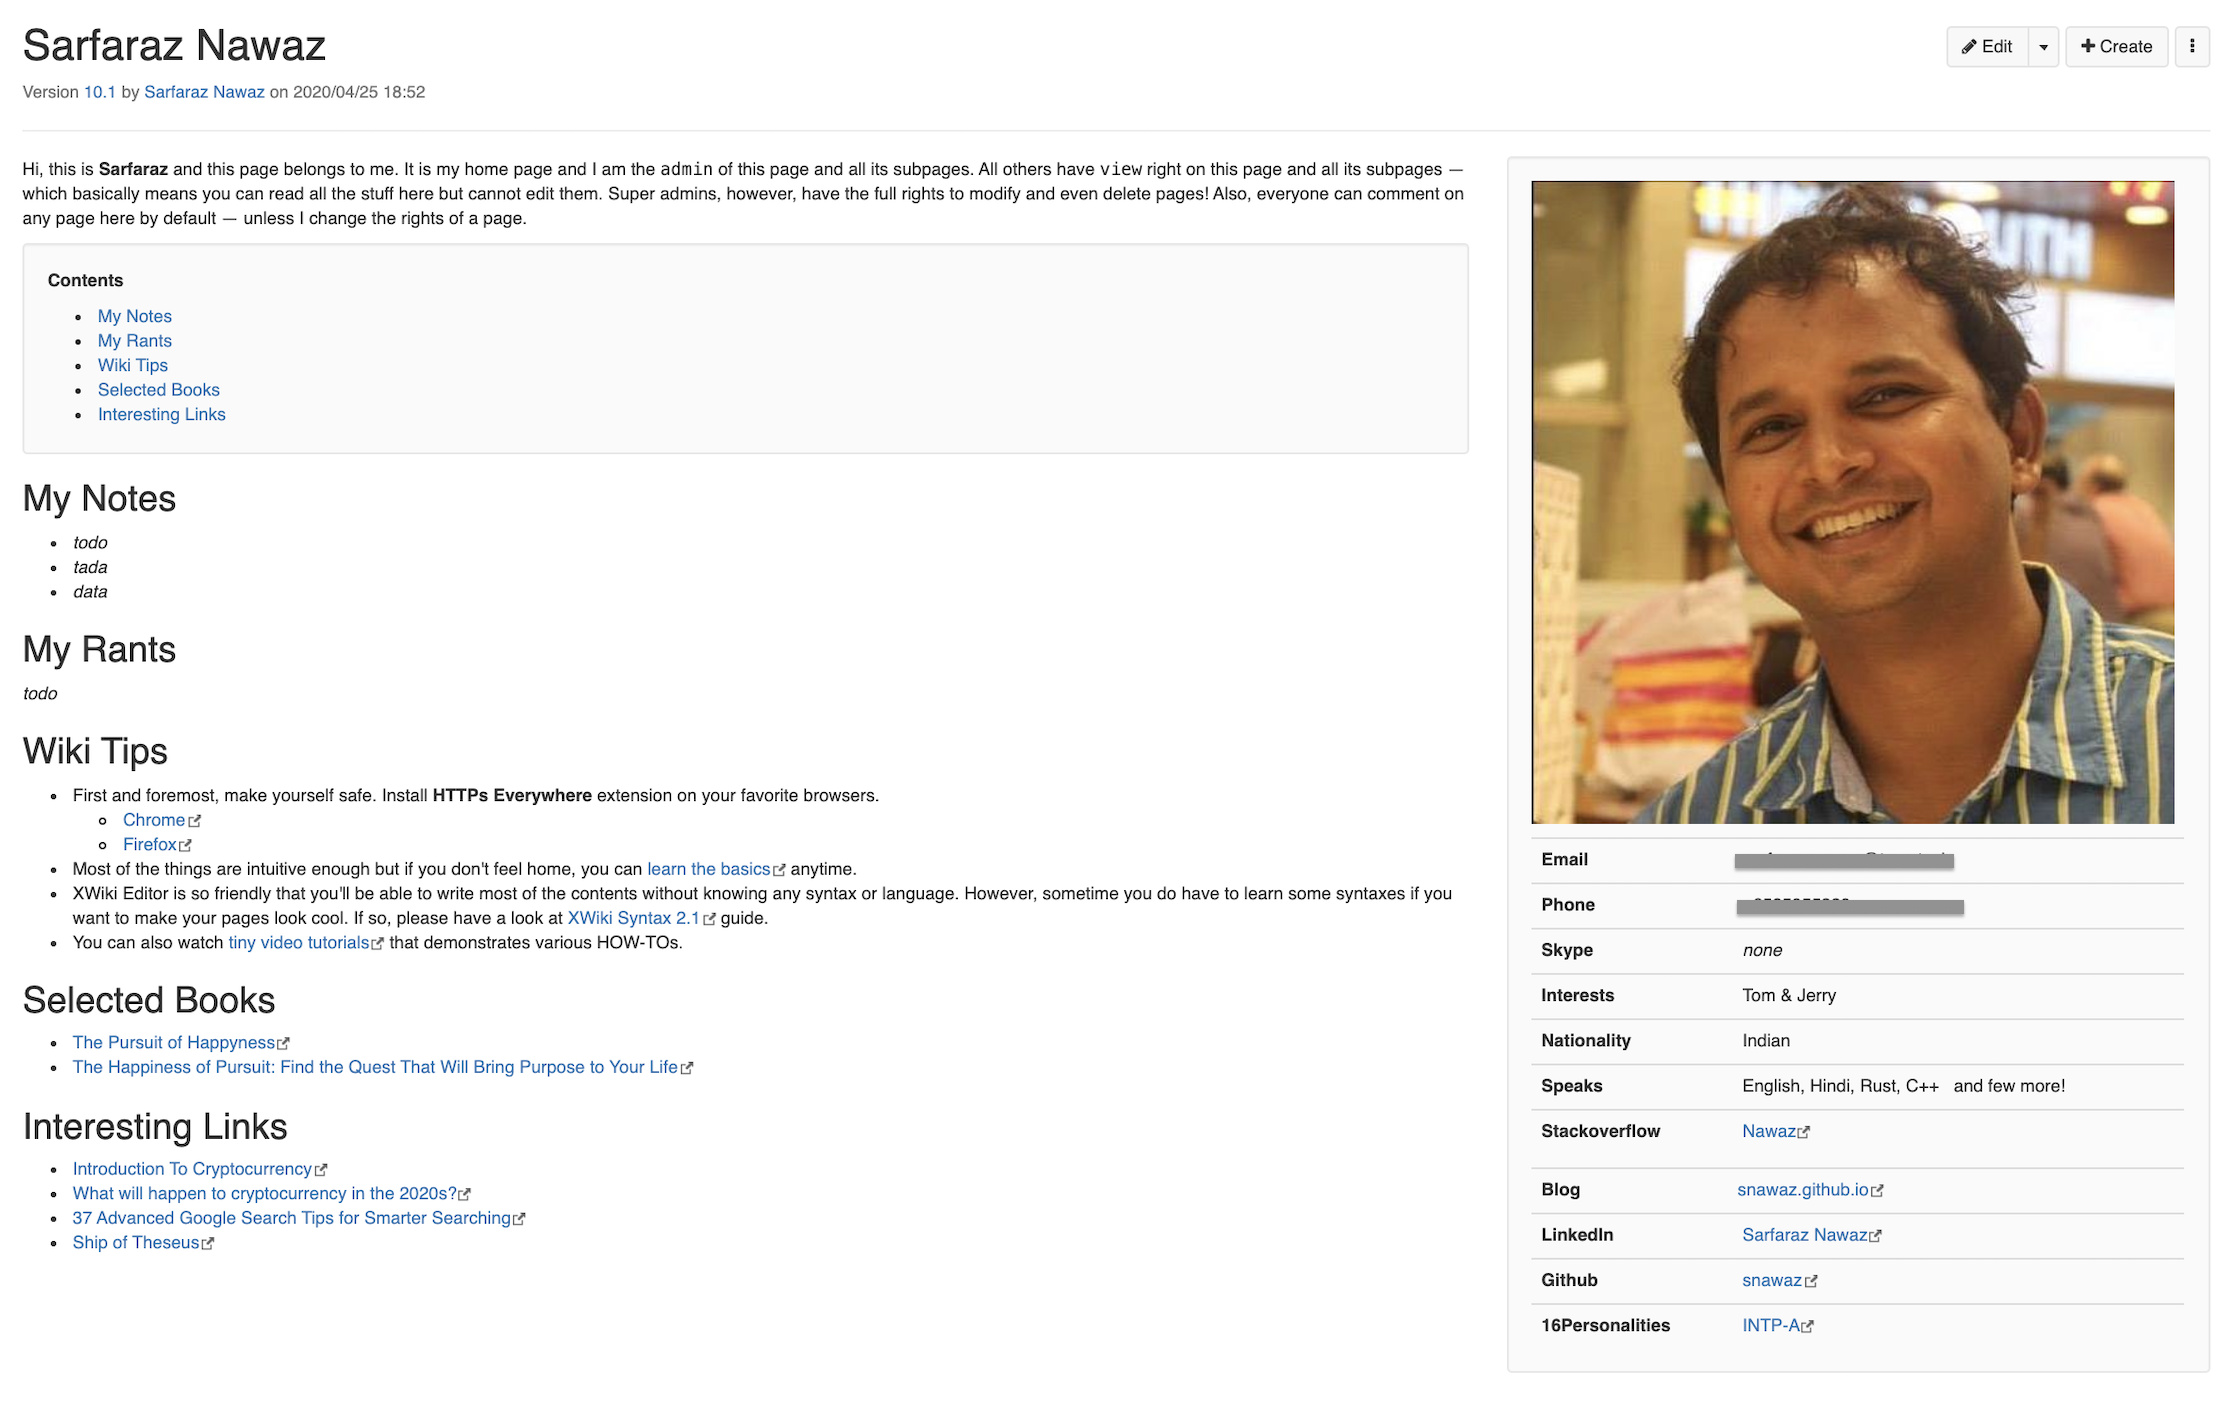
Task: Click external link icon beside Ship of Theseus
Action: click(208, 1243)
